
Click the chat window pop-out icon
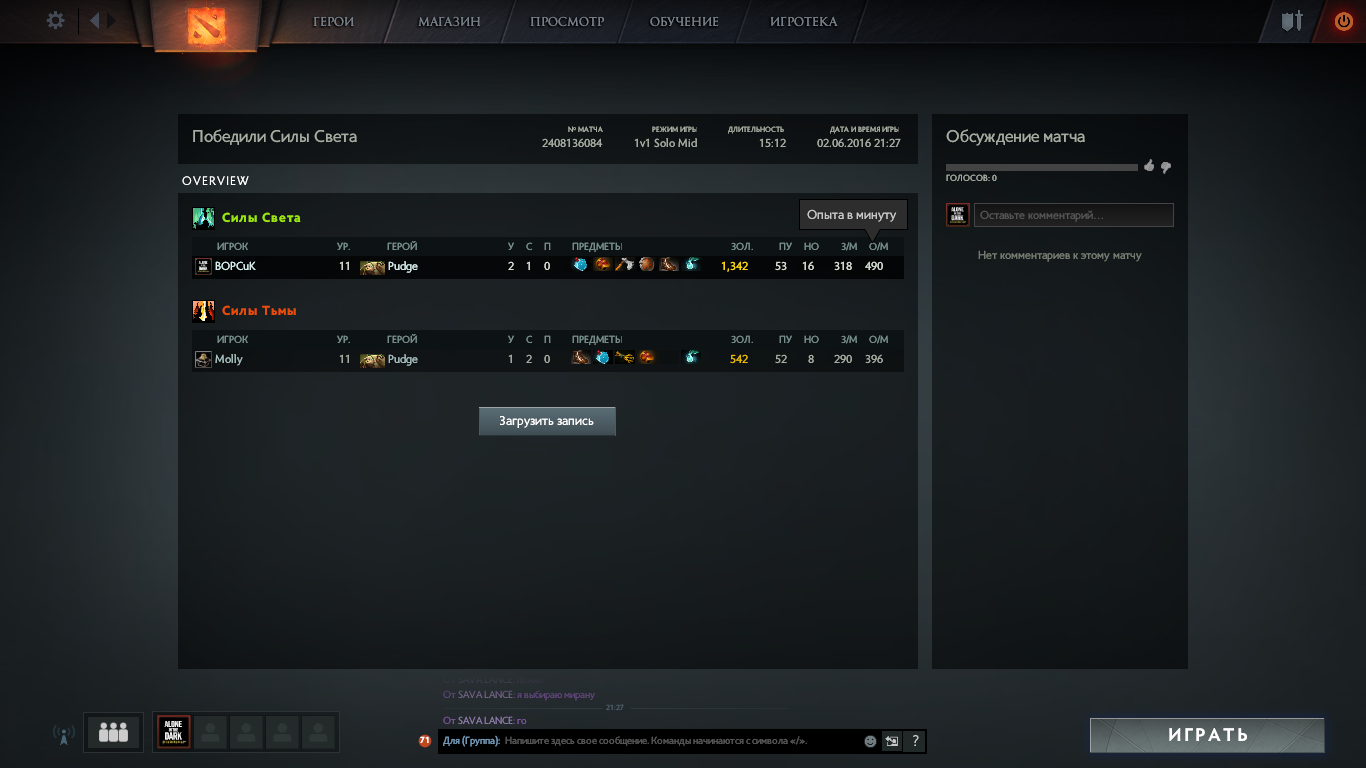click(x=892, y=741)
